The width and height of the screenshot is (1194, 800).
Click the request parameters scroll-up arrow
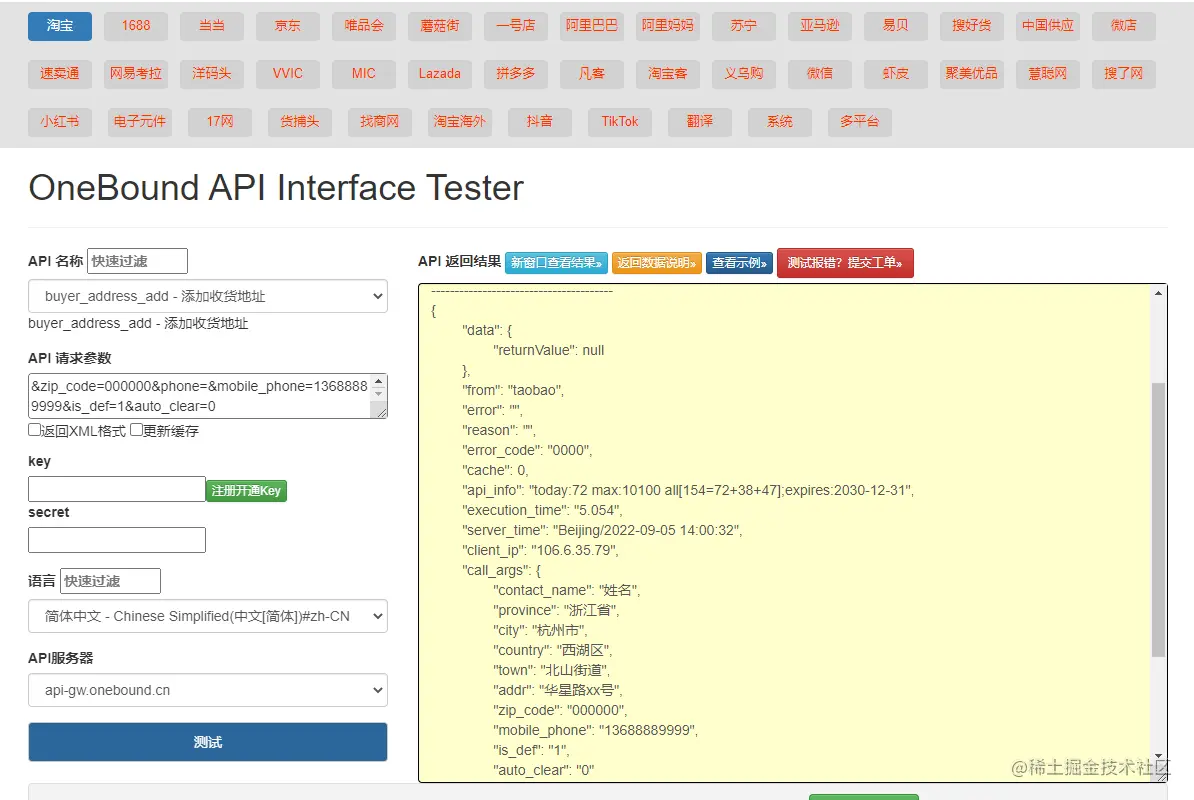378,381
